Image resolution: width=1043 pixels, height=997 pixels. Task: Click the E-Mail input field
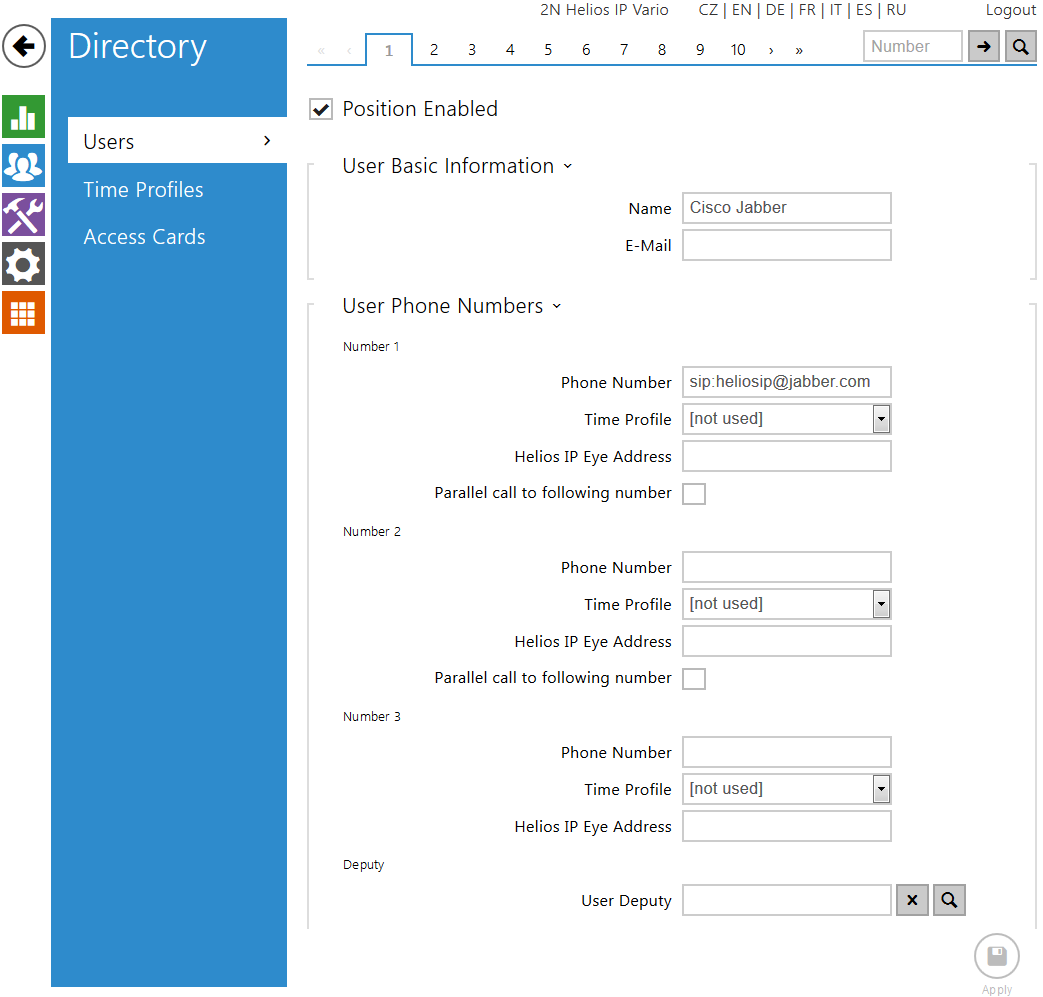click(786, 245)
